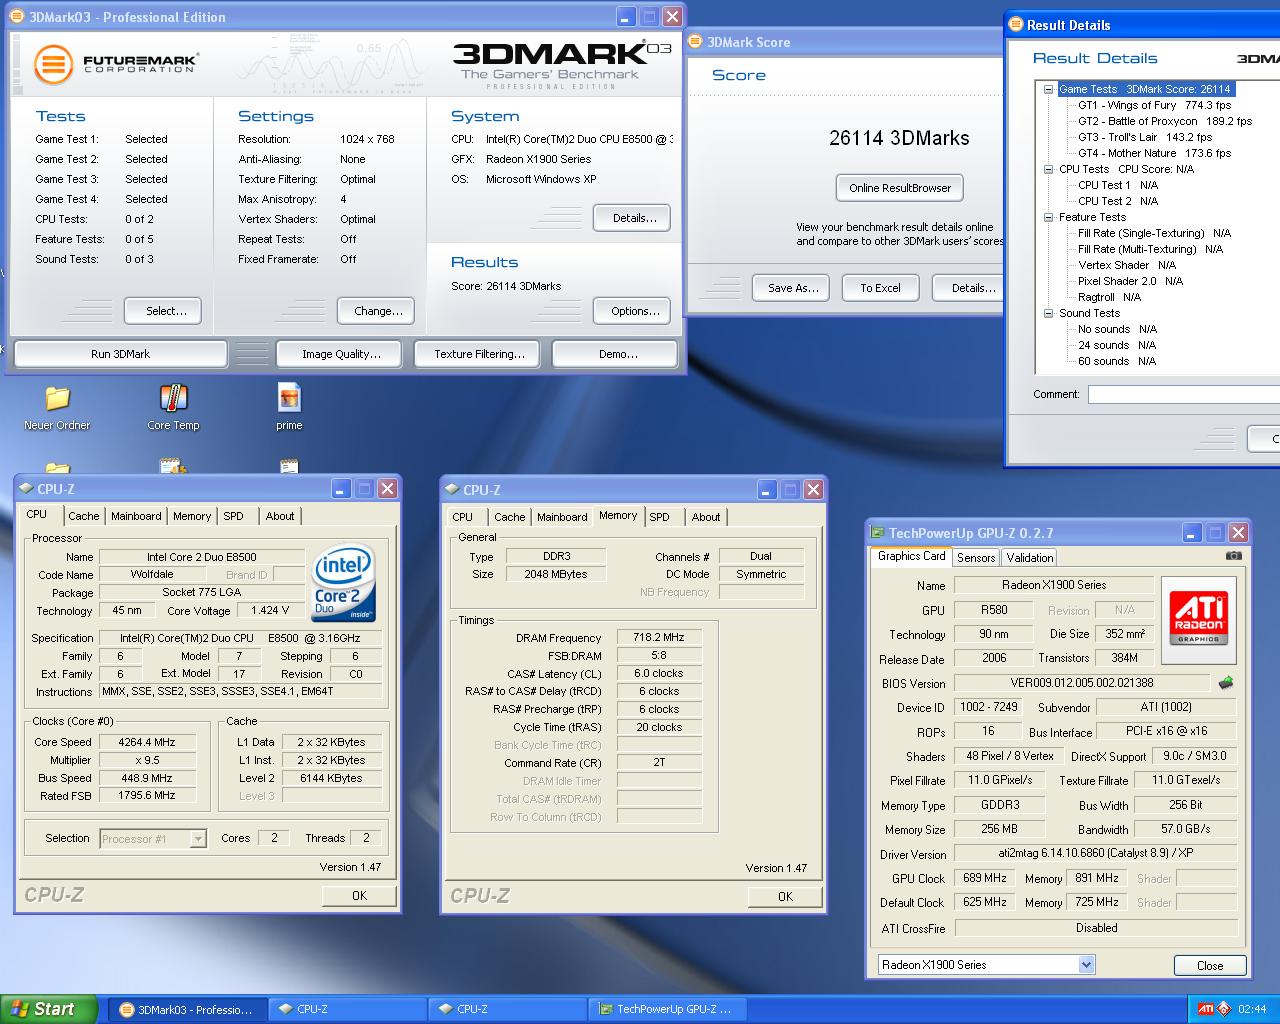The image size is (1280, 1024).
Task: Click the GPU Clock value 689 MHz
Action: point(985,878)
